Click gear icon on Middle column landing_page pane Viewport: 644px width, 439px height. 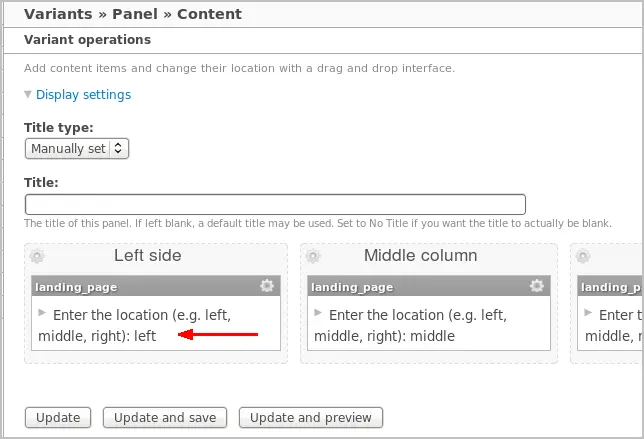(x=536, y=286)
